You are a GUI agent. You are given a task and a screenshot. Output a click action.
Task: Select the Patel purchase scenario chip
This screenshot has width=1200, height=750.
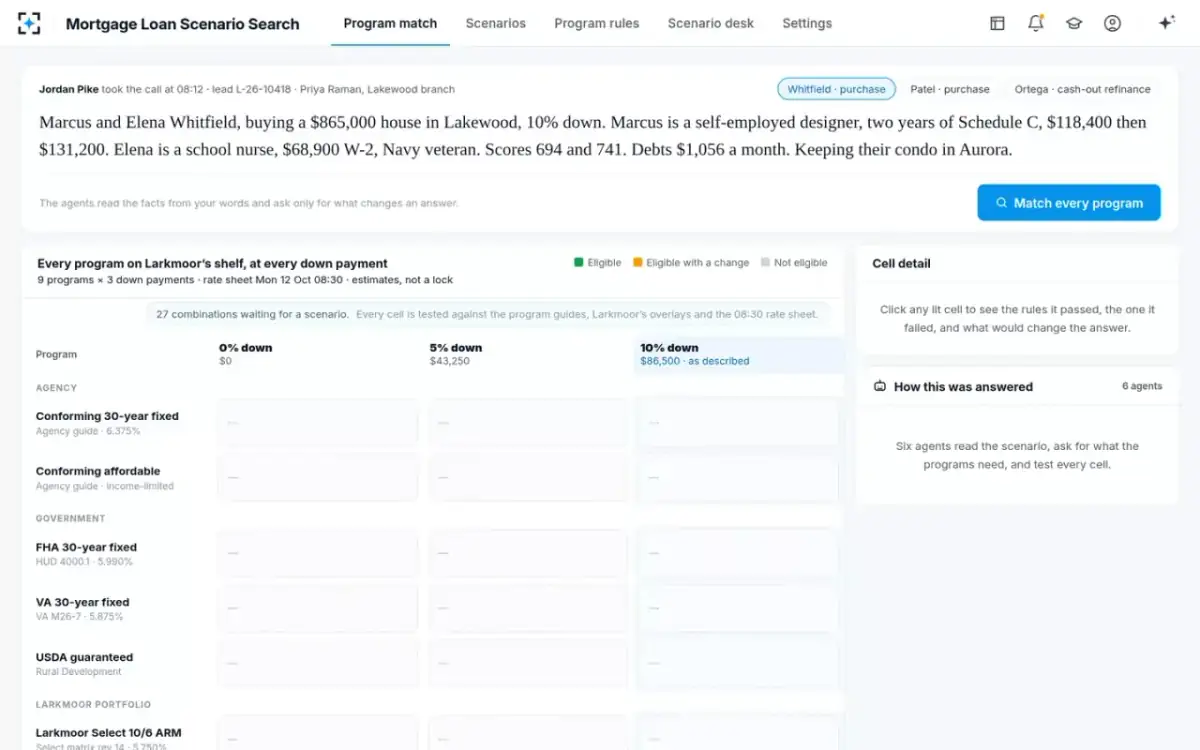click(950, 89)
